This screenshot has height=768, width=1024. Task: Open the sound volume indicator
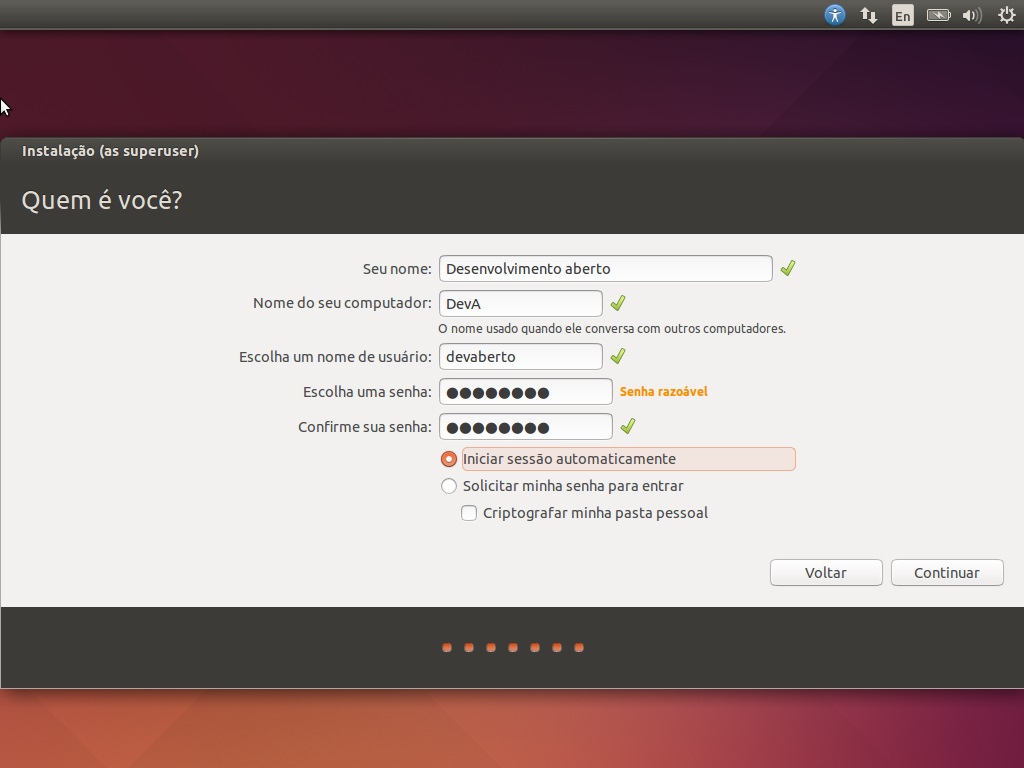pos(972,15)
